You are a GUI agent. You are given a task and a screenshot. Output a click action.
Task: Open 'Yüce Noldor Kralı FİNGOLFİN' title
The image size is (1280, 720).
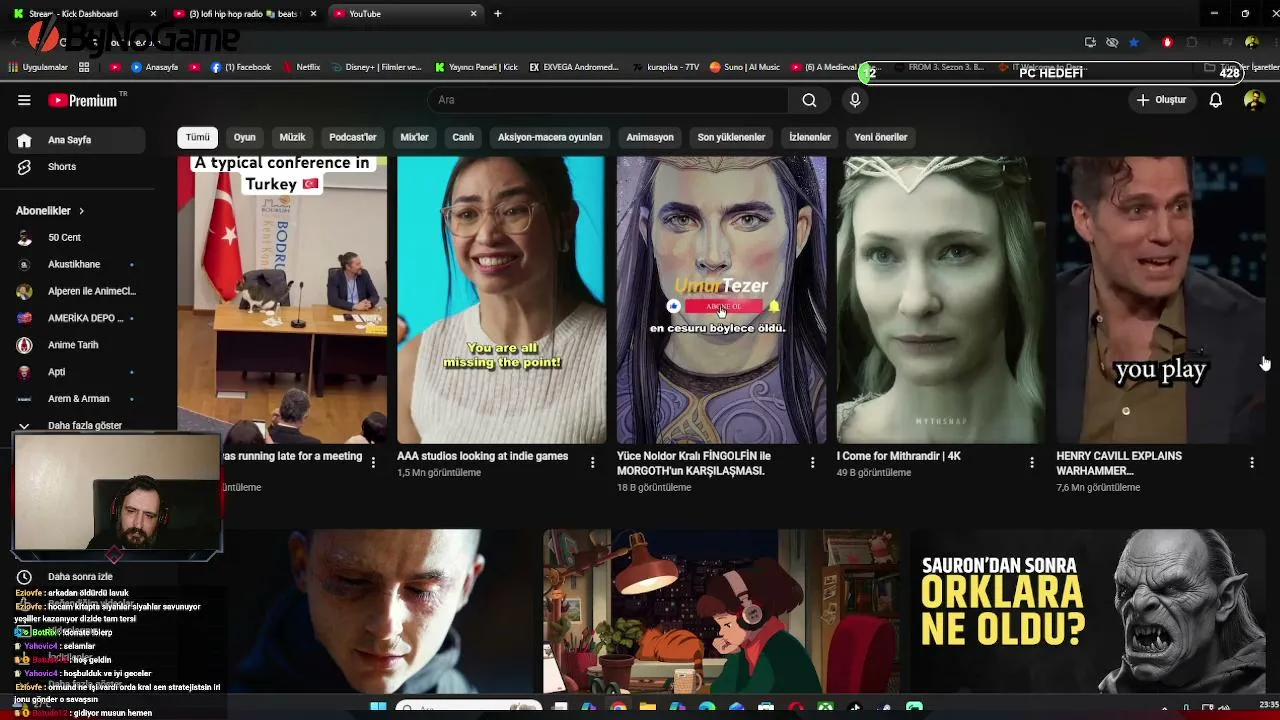[x=694, y=463]
